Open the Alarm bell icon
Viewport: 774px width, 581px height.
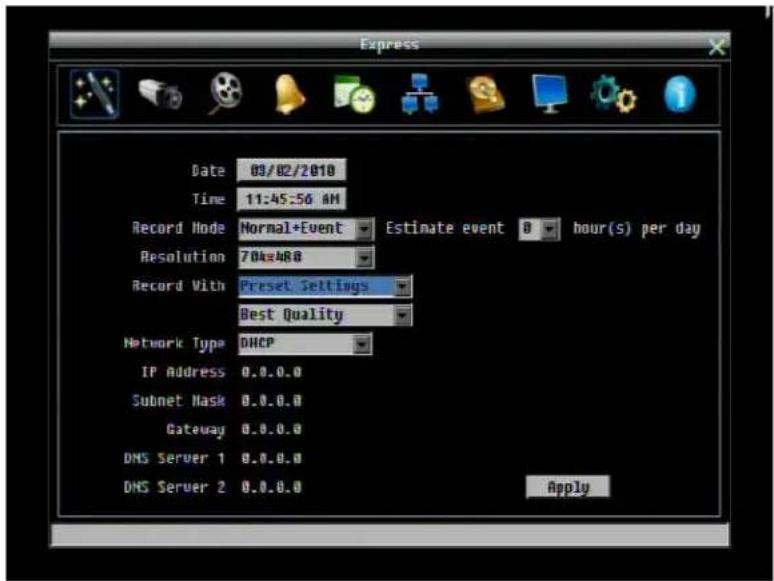(289, 94)
